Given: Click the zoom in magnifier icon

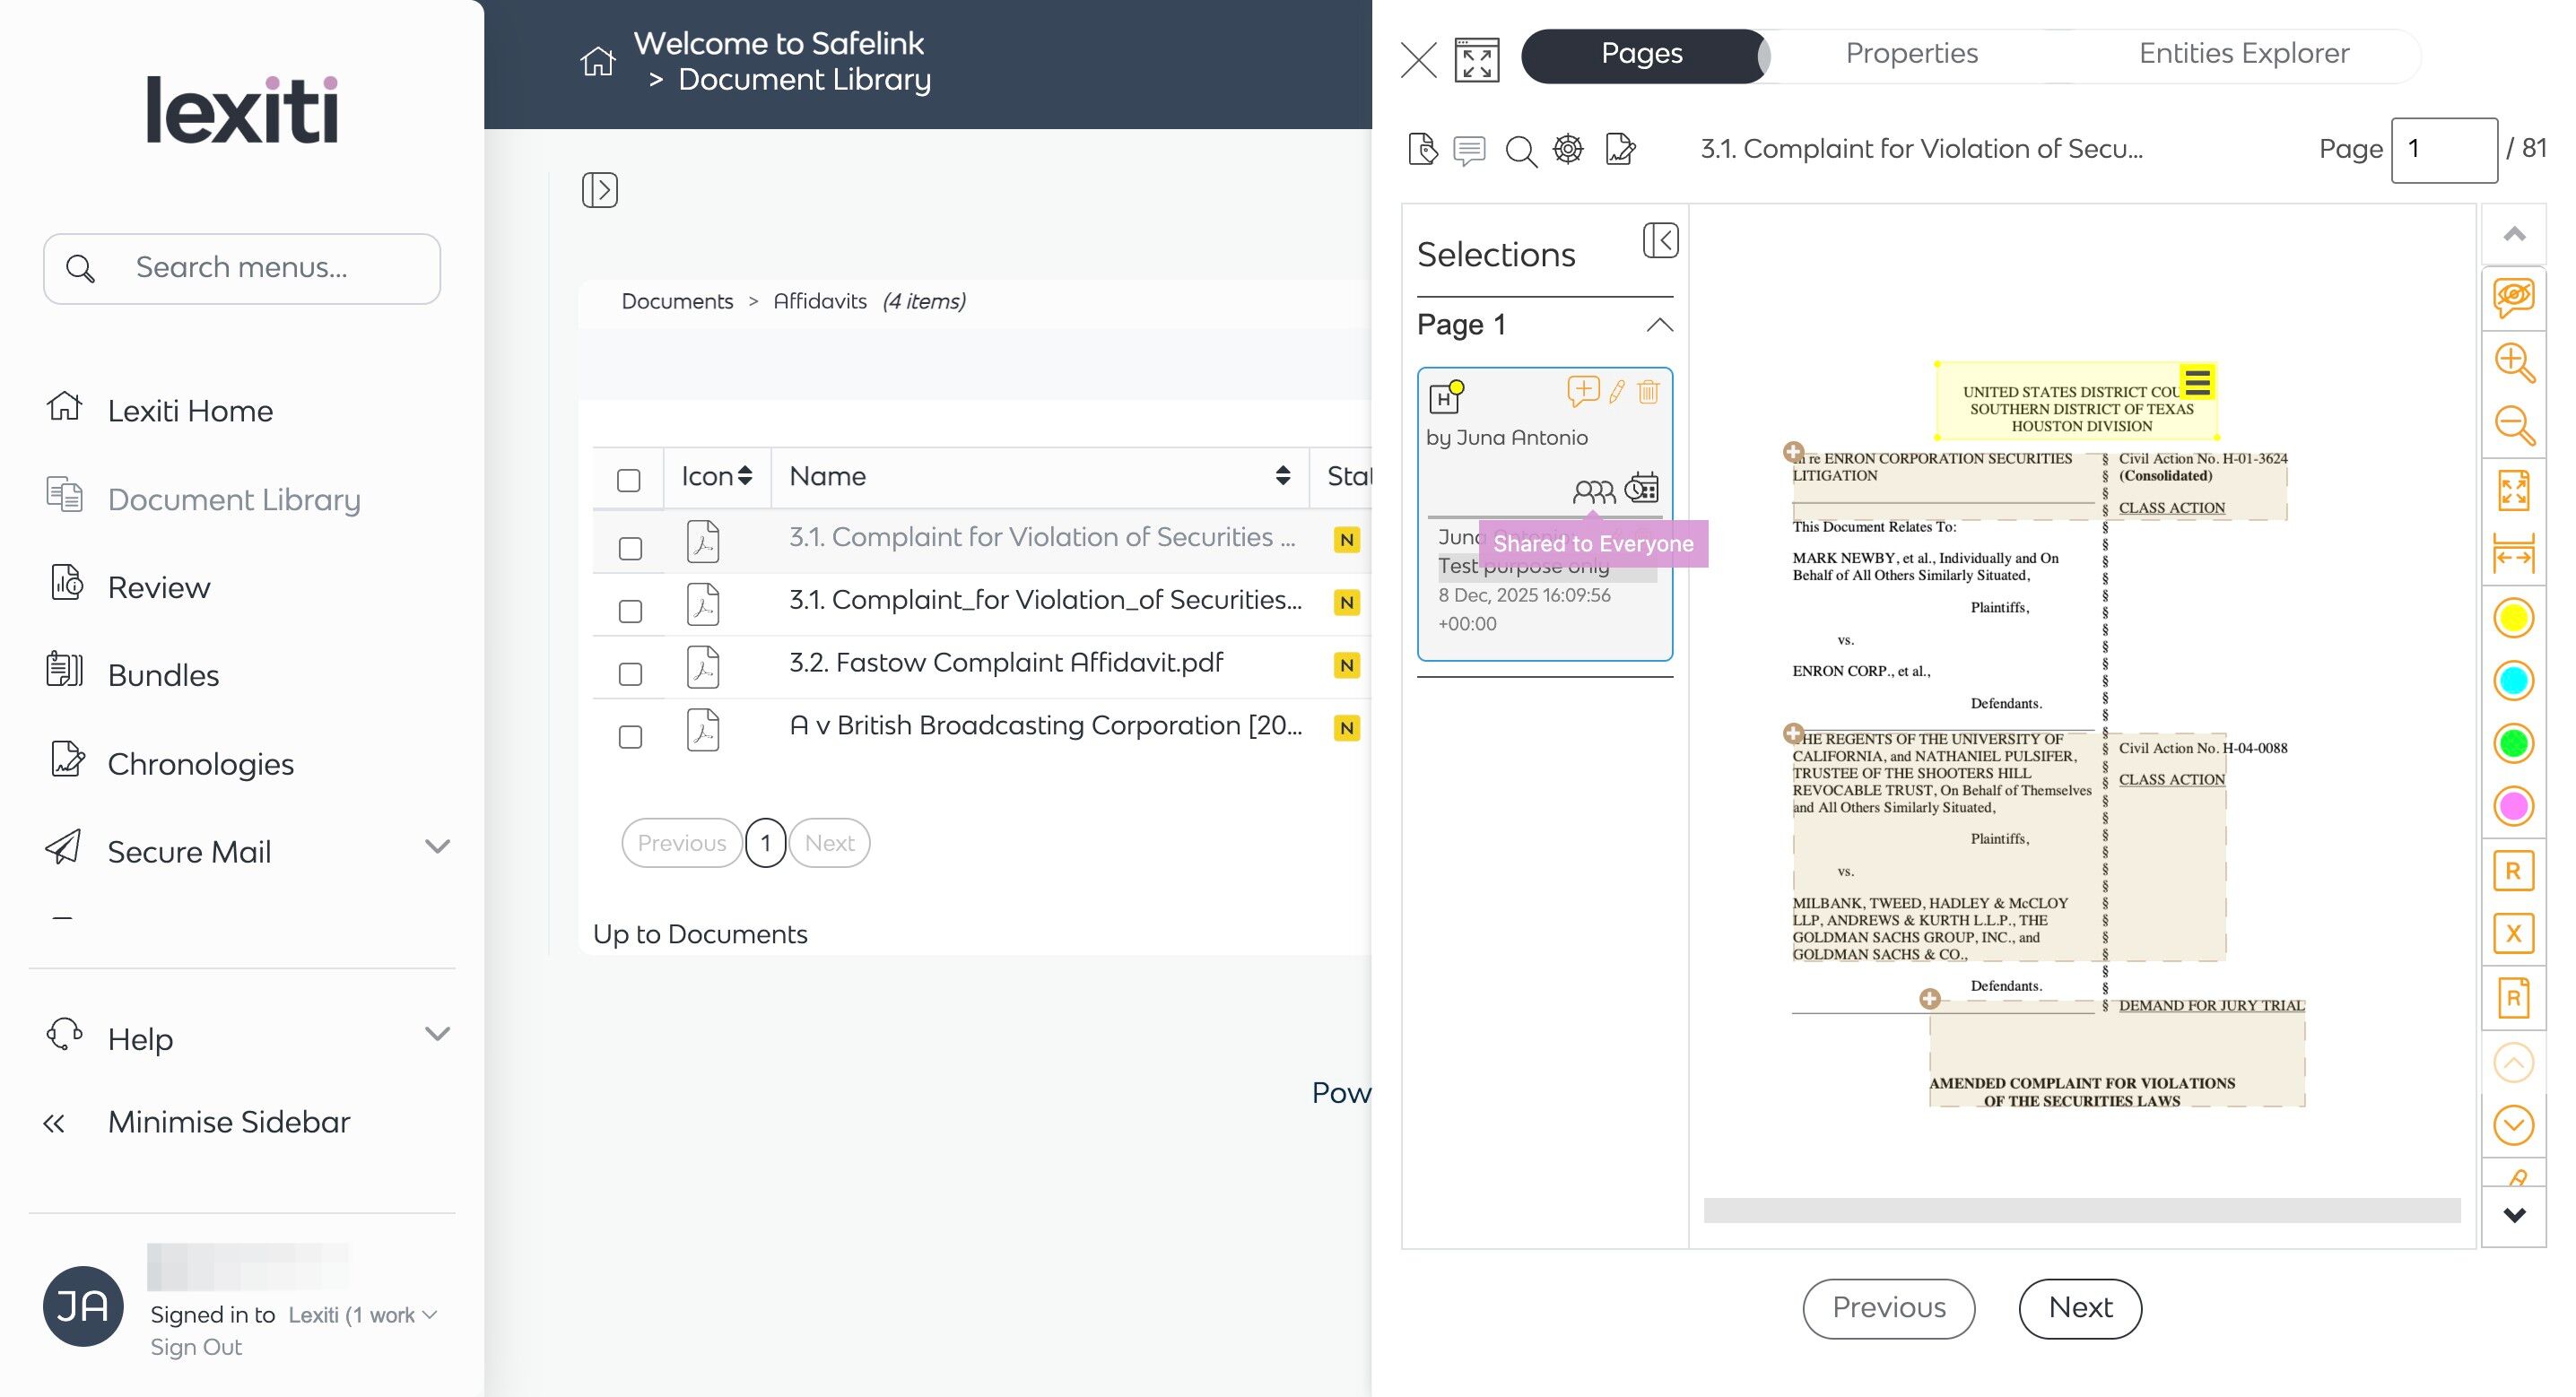Looking at the screenshot, I should [x=2513, y=362].
